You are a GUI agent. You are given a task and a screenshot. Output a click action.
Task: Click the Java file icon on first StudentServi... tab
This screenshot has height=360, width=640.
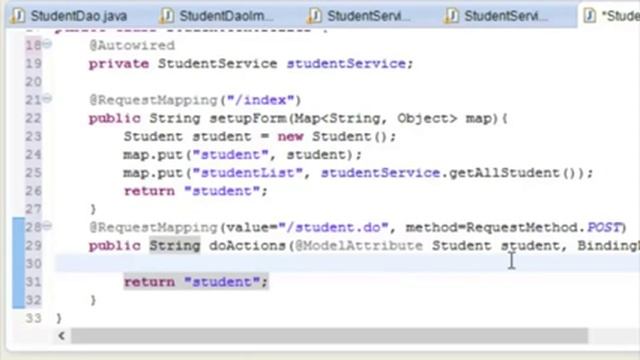pos(314,16)
